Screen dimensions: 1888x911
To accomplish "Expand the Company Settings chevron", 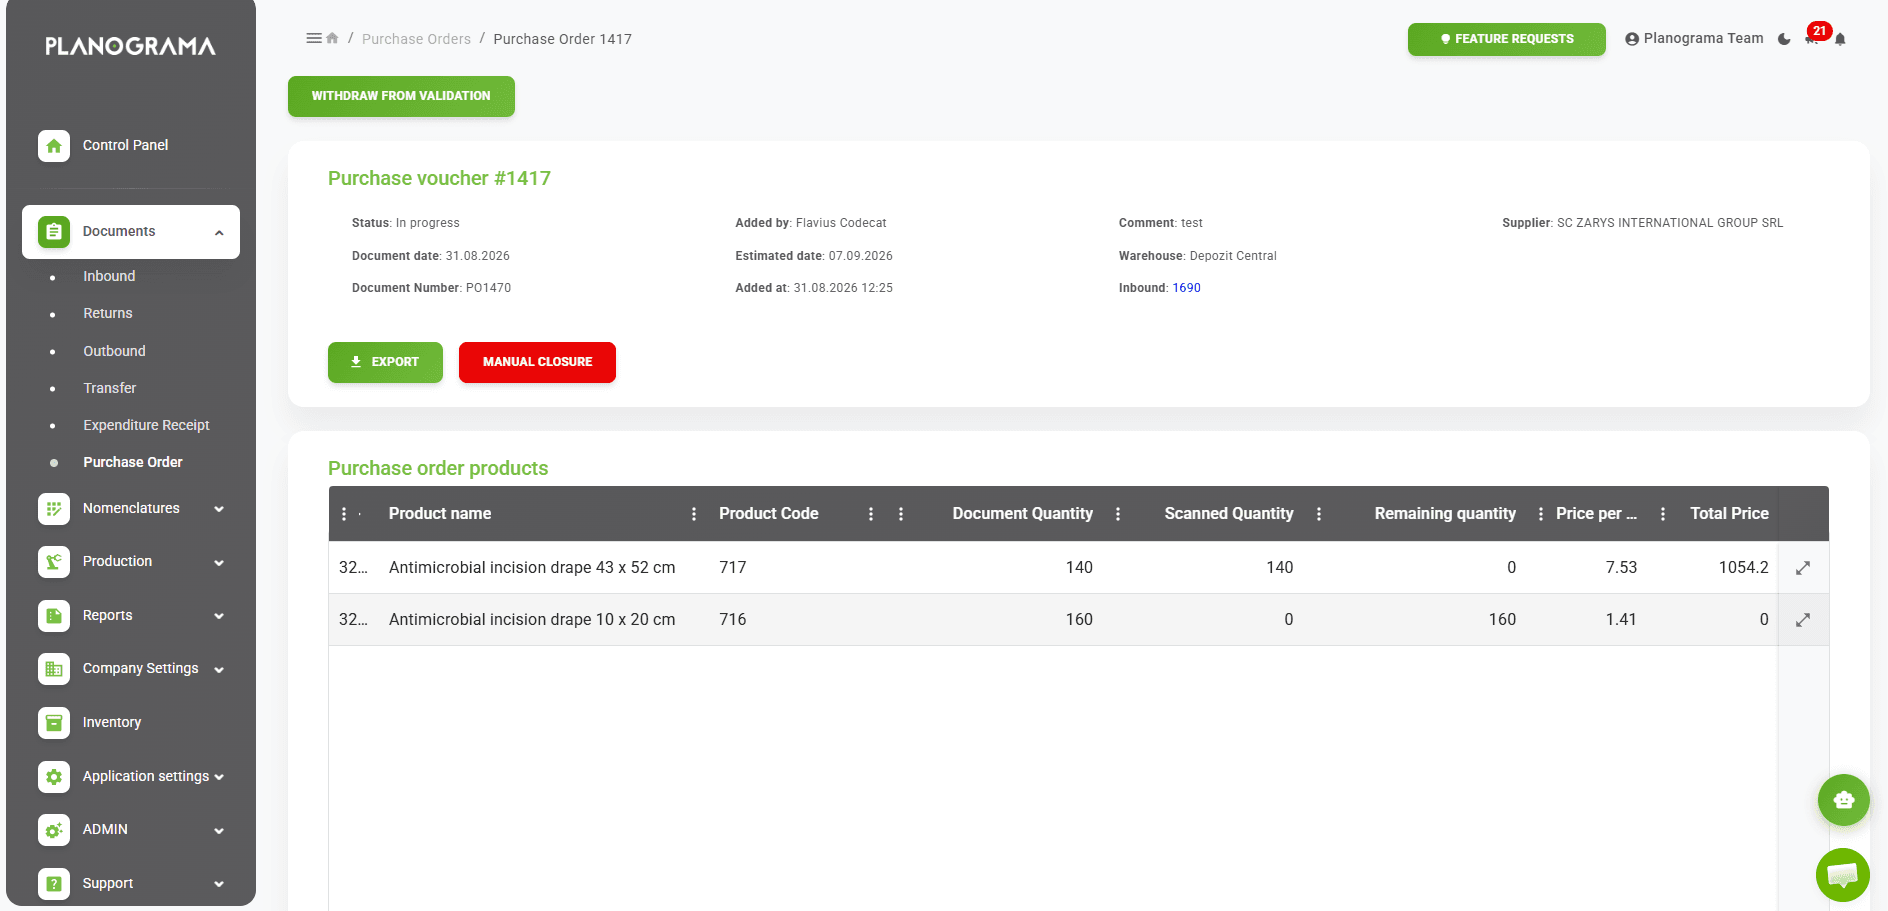I will (219, 670).
